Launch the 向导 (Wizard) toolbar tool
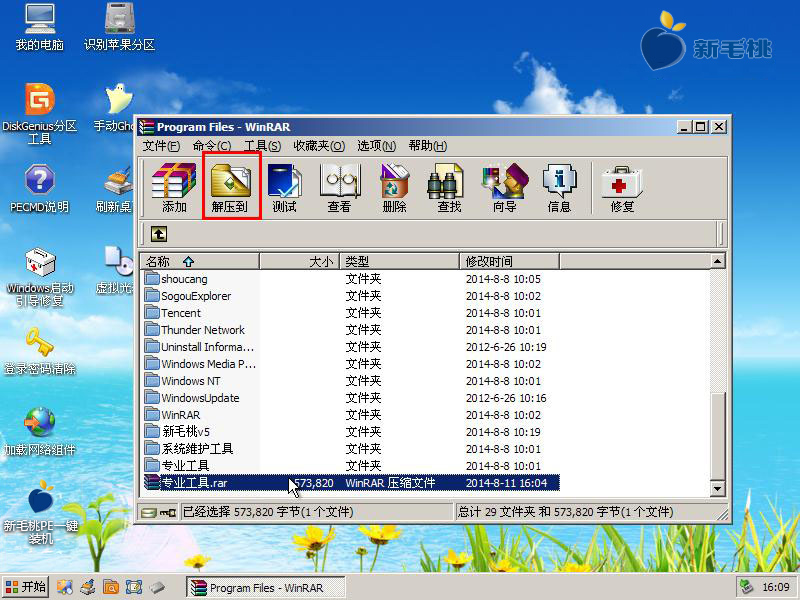Screen dimensions: 800x600 pos(505,187)
